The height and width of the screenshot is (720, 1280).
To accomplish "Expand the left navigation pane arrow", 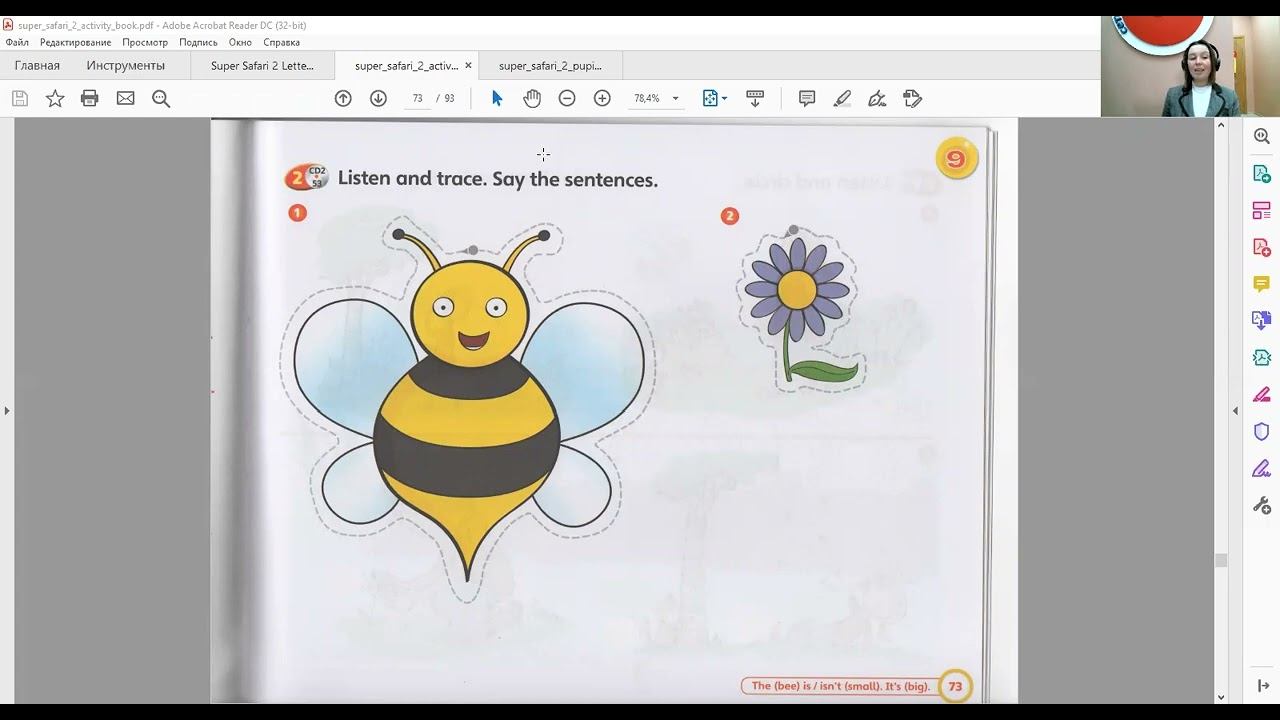I will click(x=7, y=410).
